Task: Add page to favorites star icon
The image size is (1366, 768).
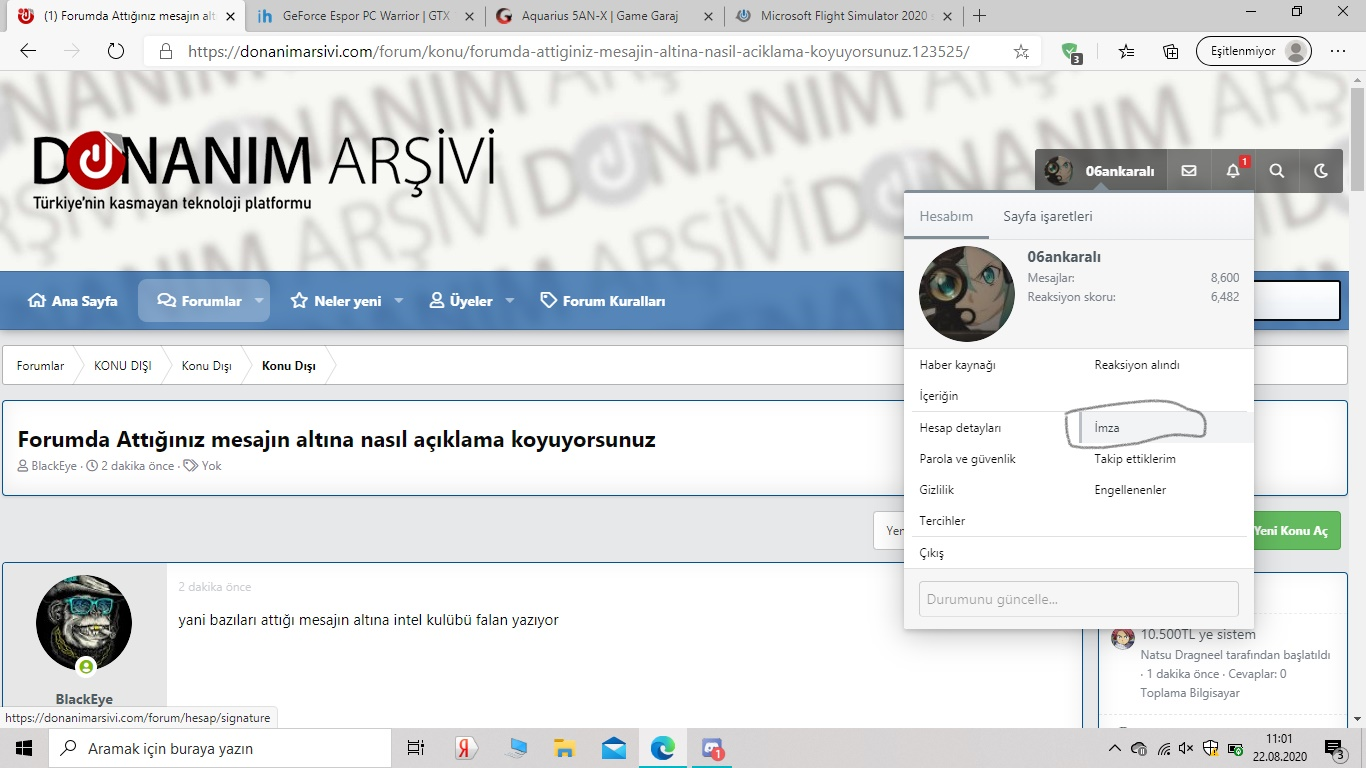Action: pos(1021,51)
